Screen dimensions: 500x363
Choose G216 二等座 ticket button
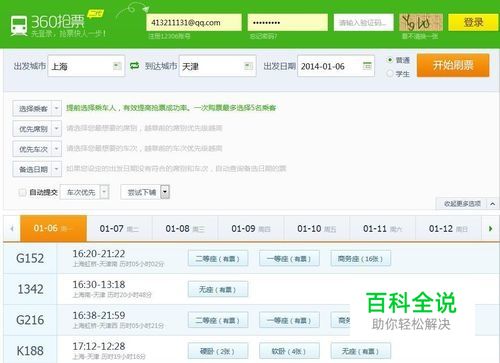click(x=218, y=320)
